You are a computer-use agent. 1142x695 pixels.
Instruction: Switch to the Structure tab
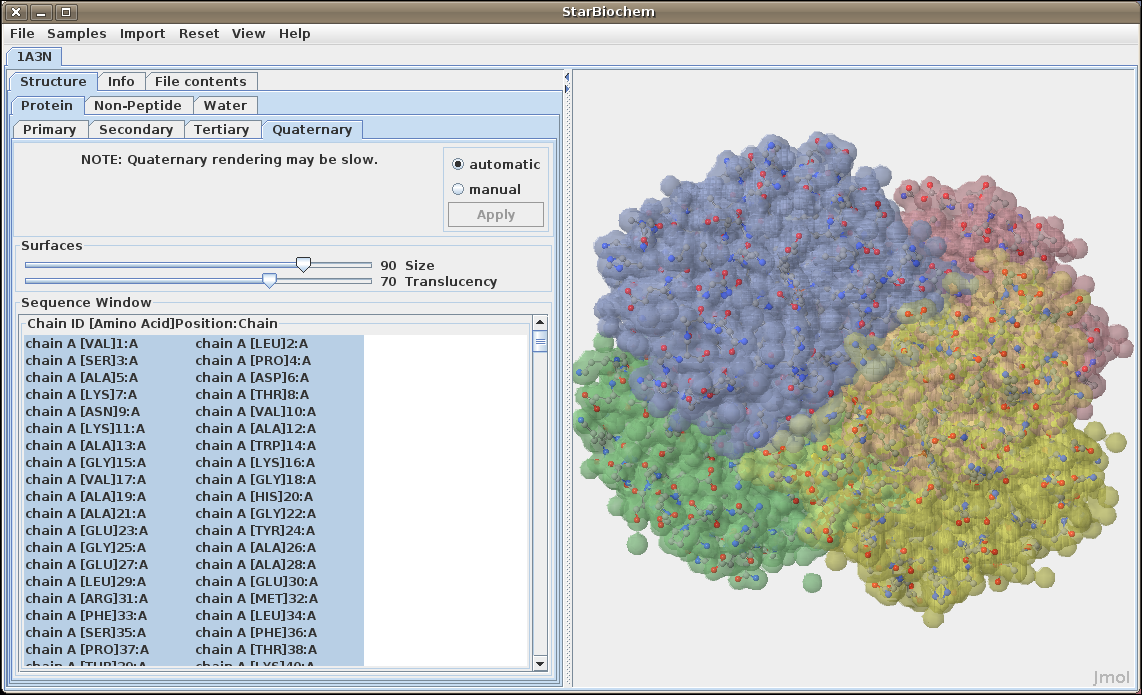click(x=53, y=82)
